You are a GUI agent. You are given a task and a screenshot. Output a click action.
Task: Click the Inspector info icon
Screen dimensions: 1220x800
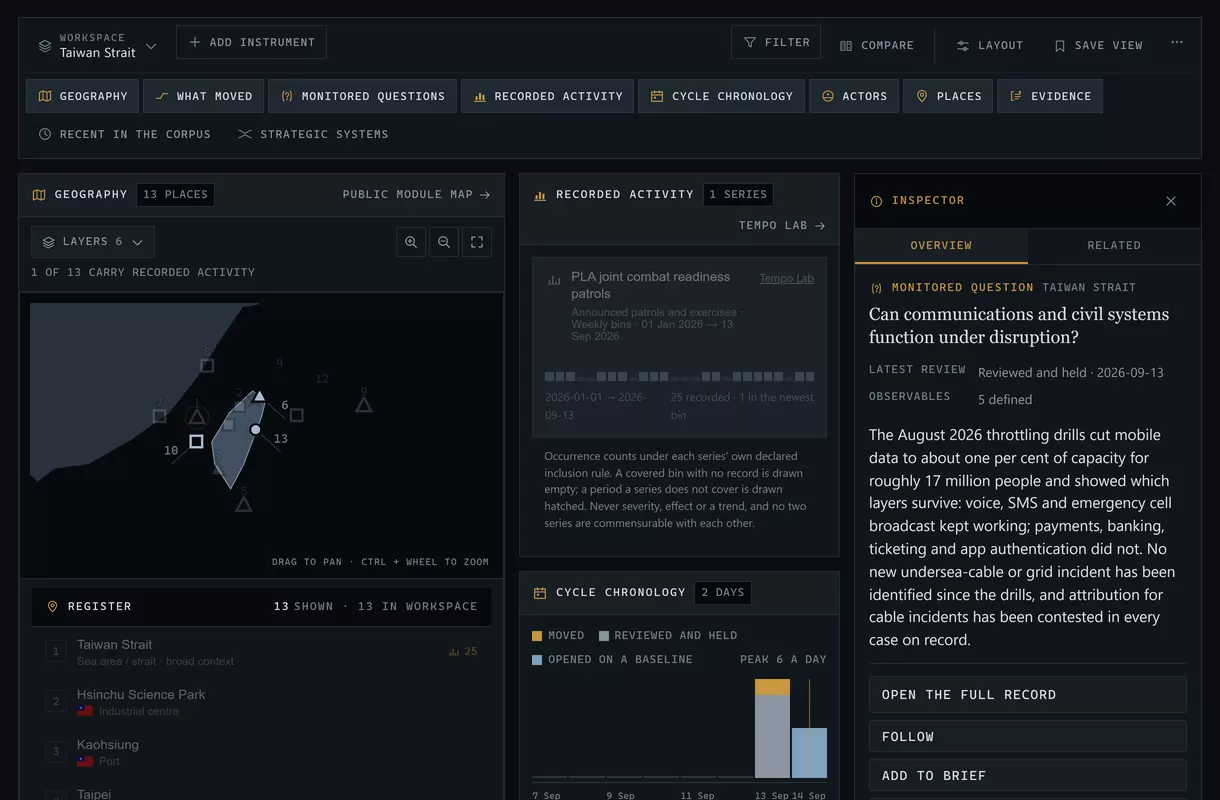coord(877,201)
